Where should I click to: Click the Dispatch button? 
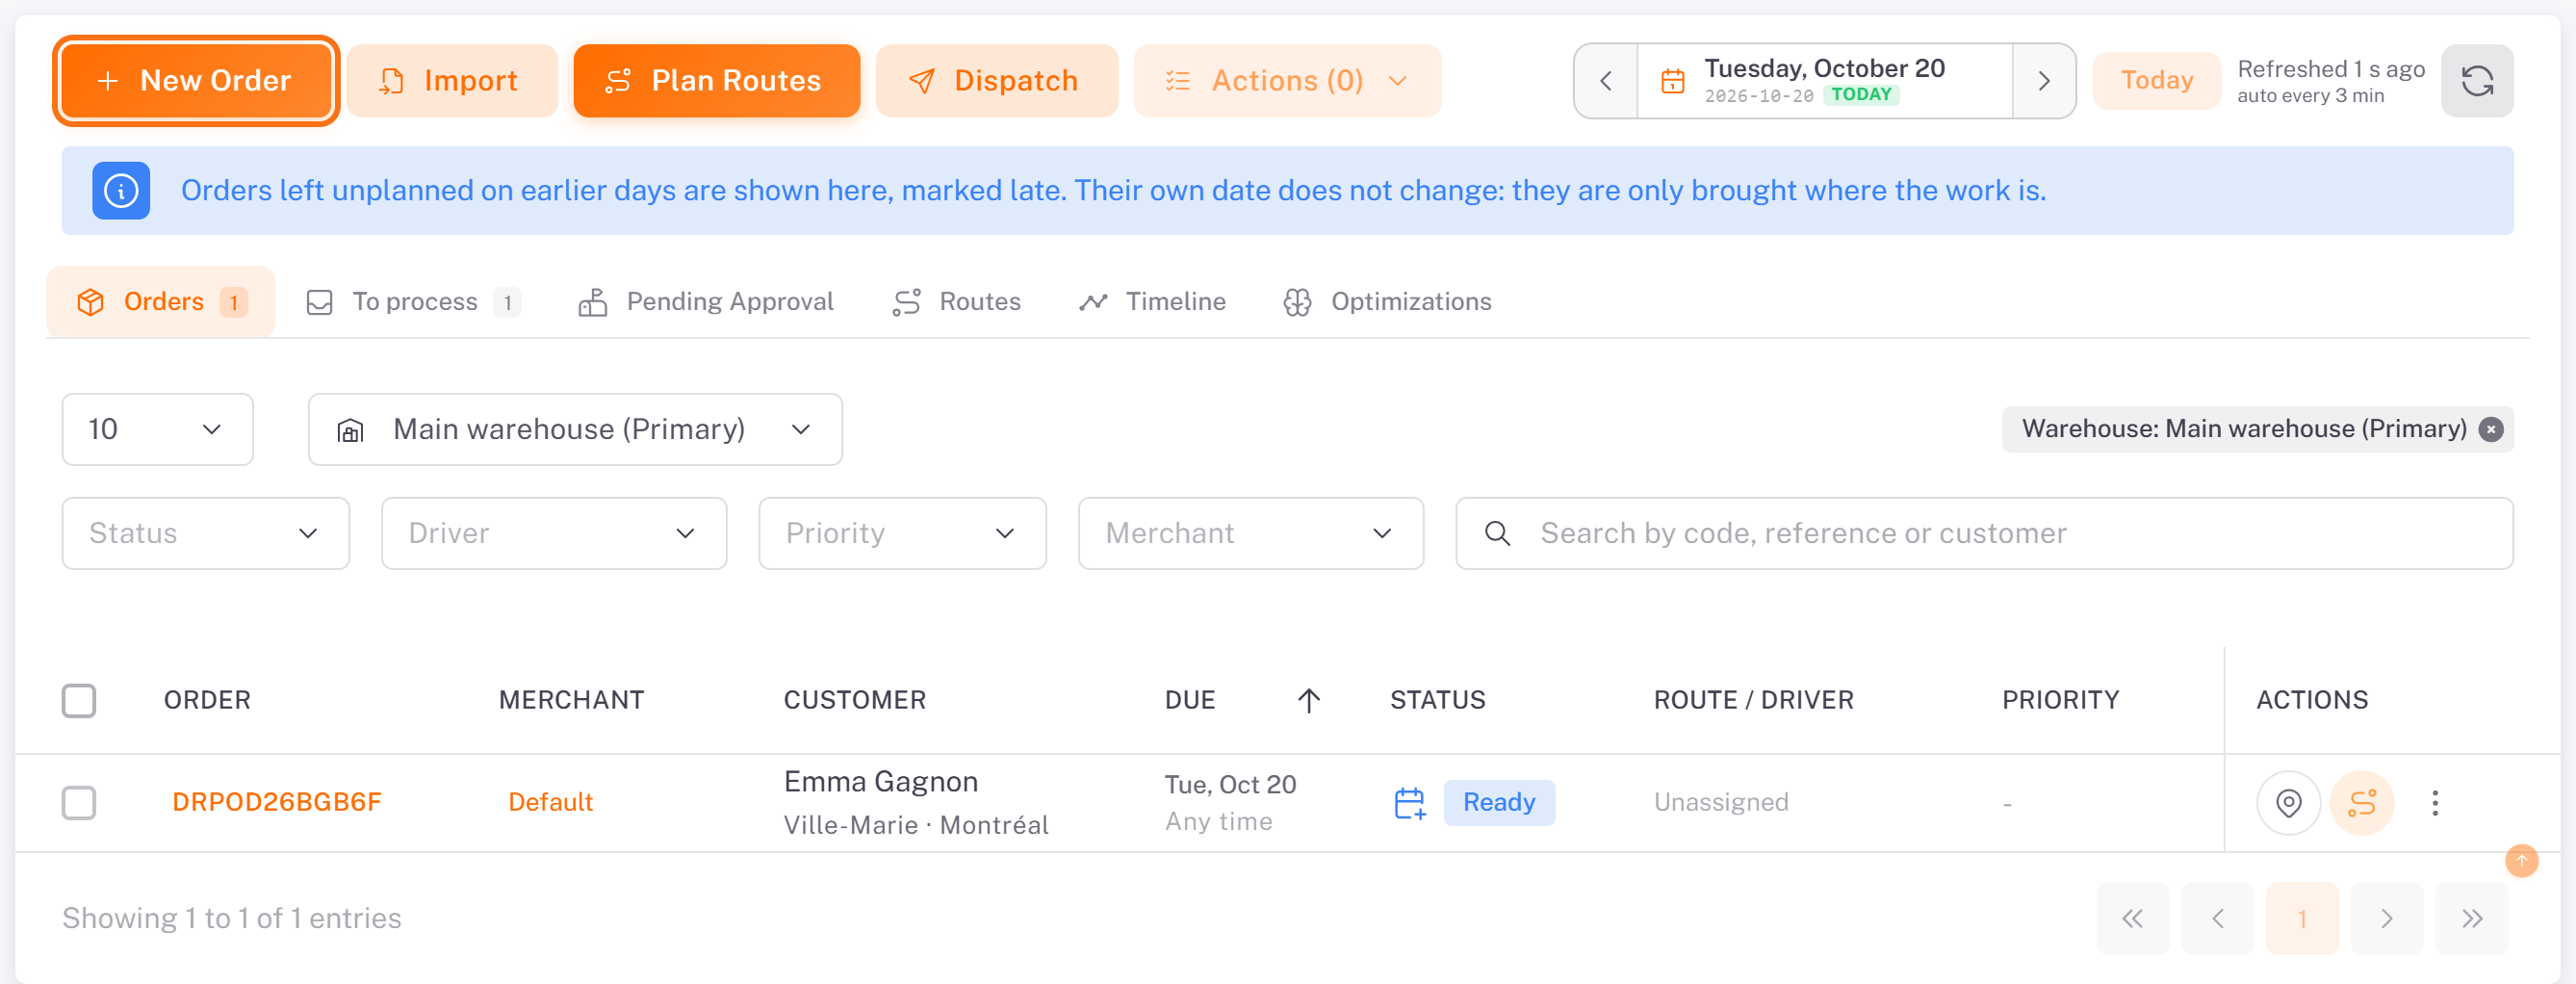996,80
